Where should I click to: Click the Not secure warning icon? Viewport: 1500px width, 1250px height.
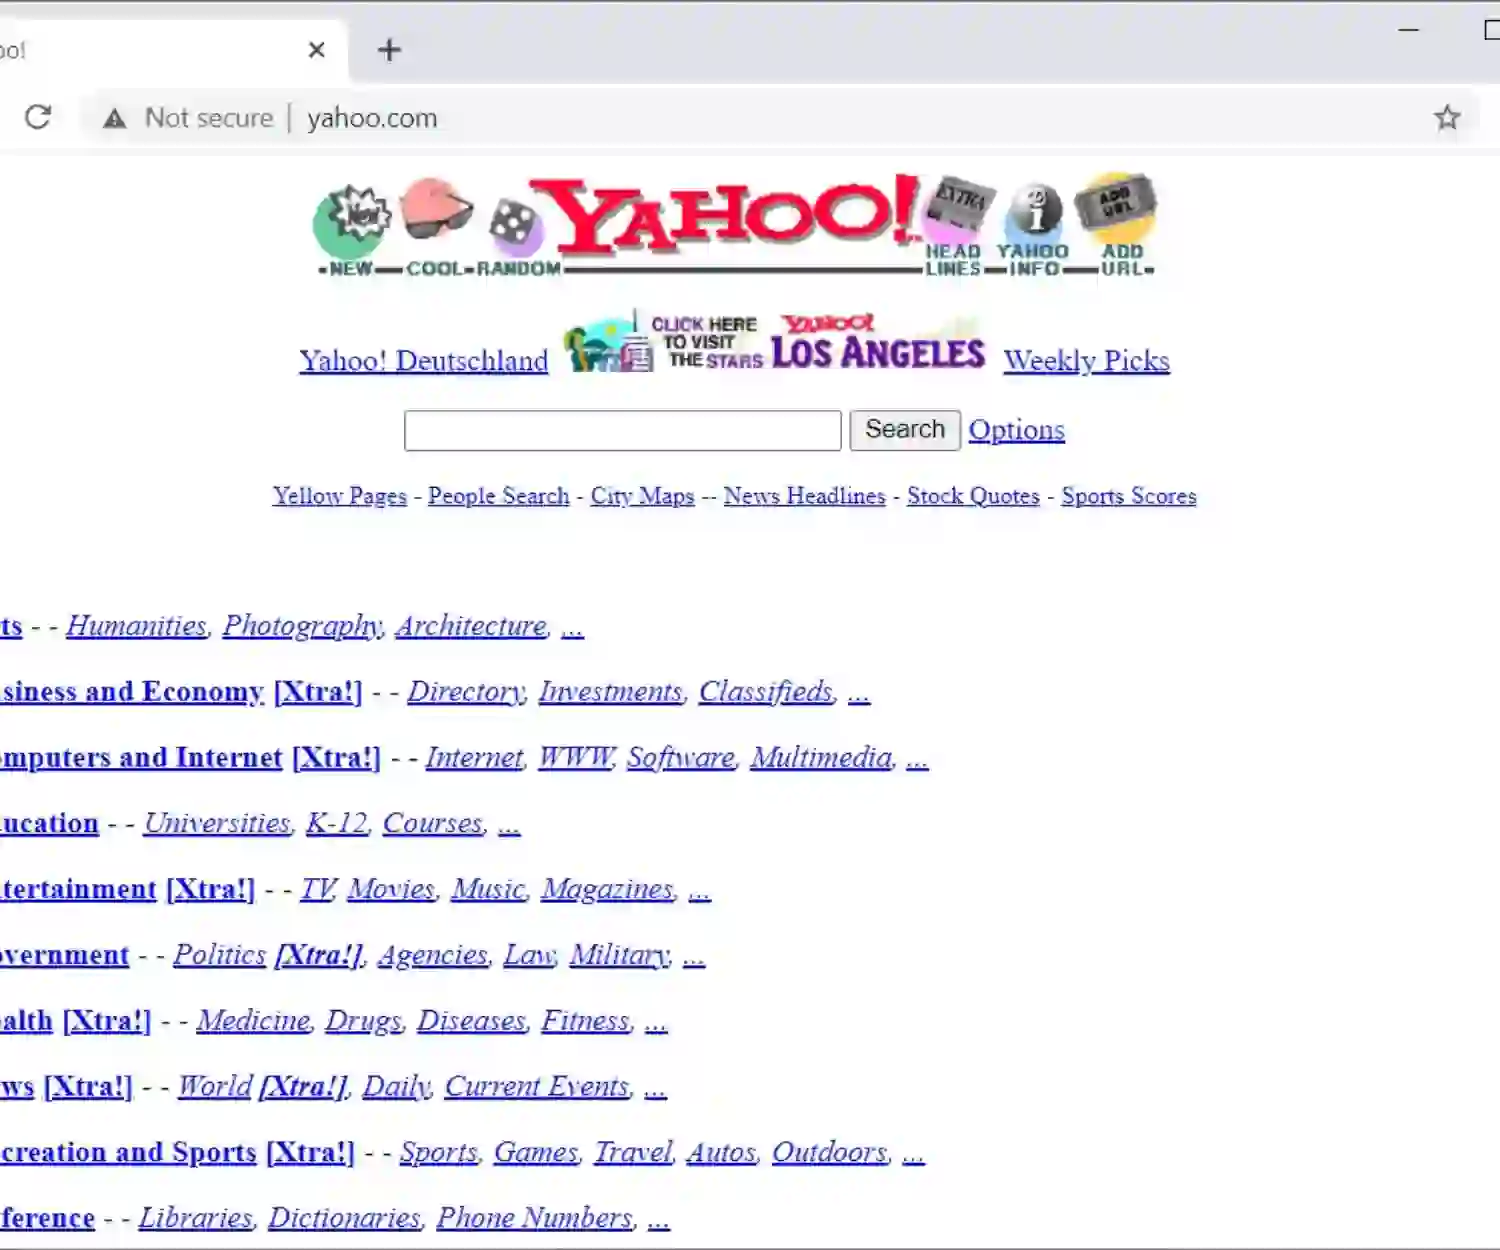tap(115, 118)
